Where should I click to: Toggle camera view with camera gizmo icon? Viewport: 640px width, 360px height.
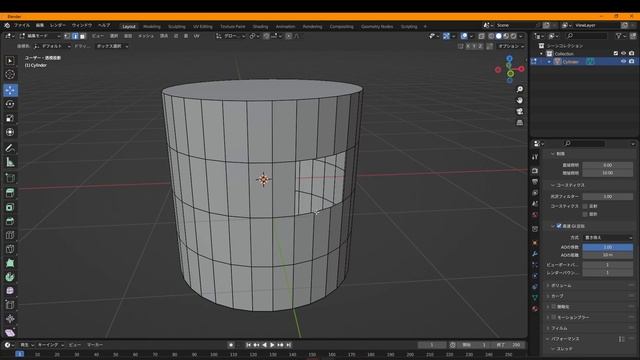click(x=520, y=111)
